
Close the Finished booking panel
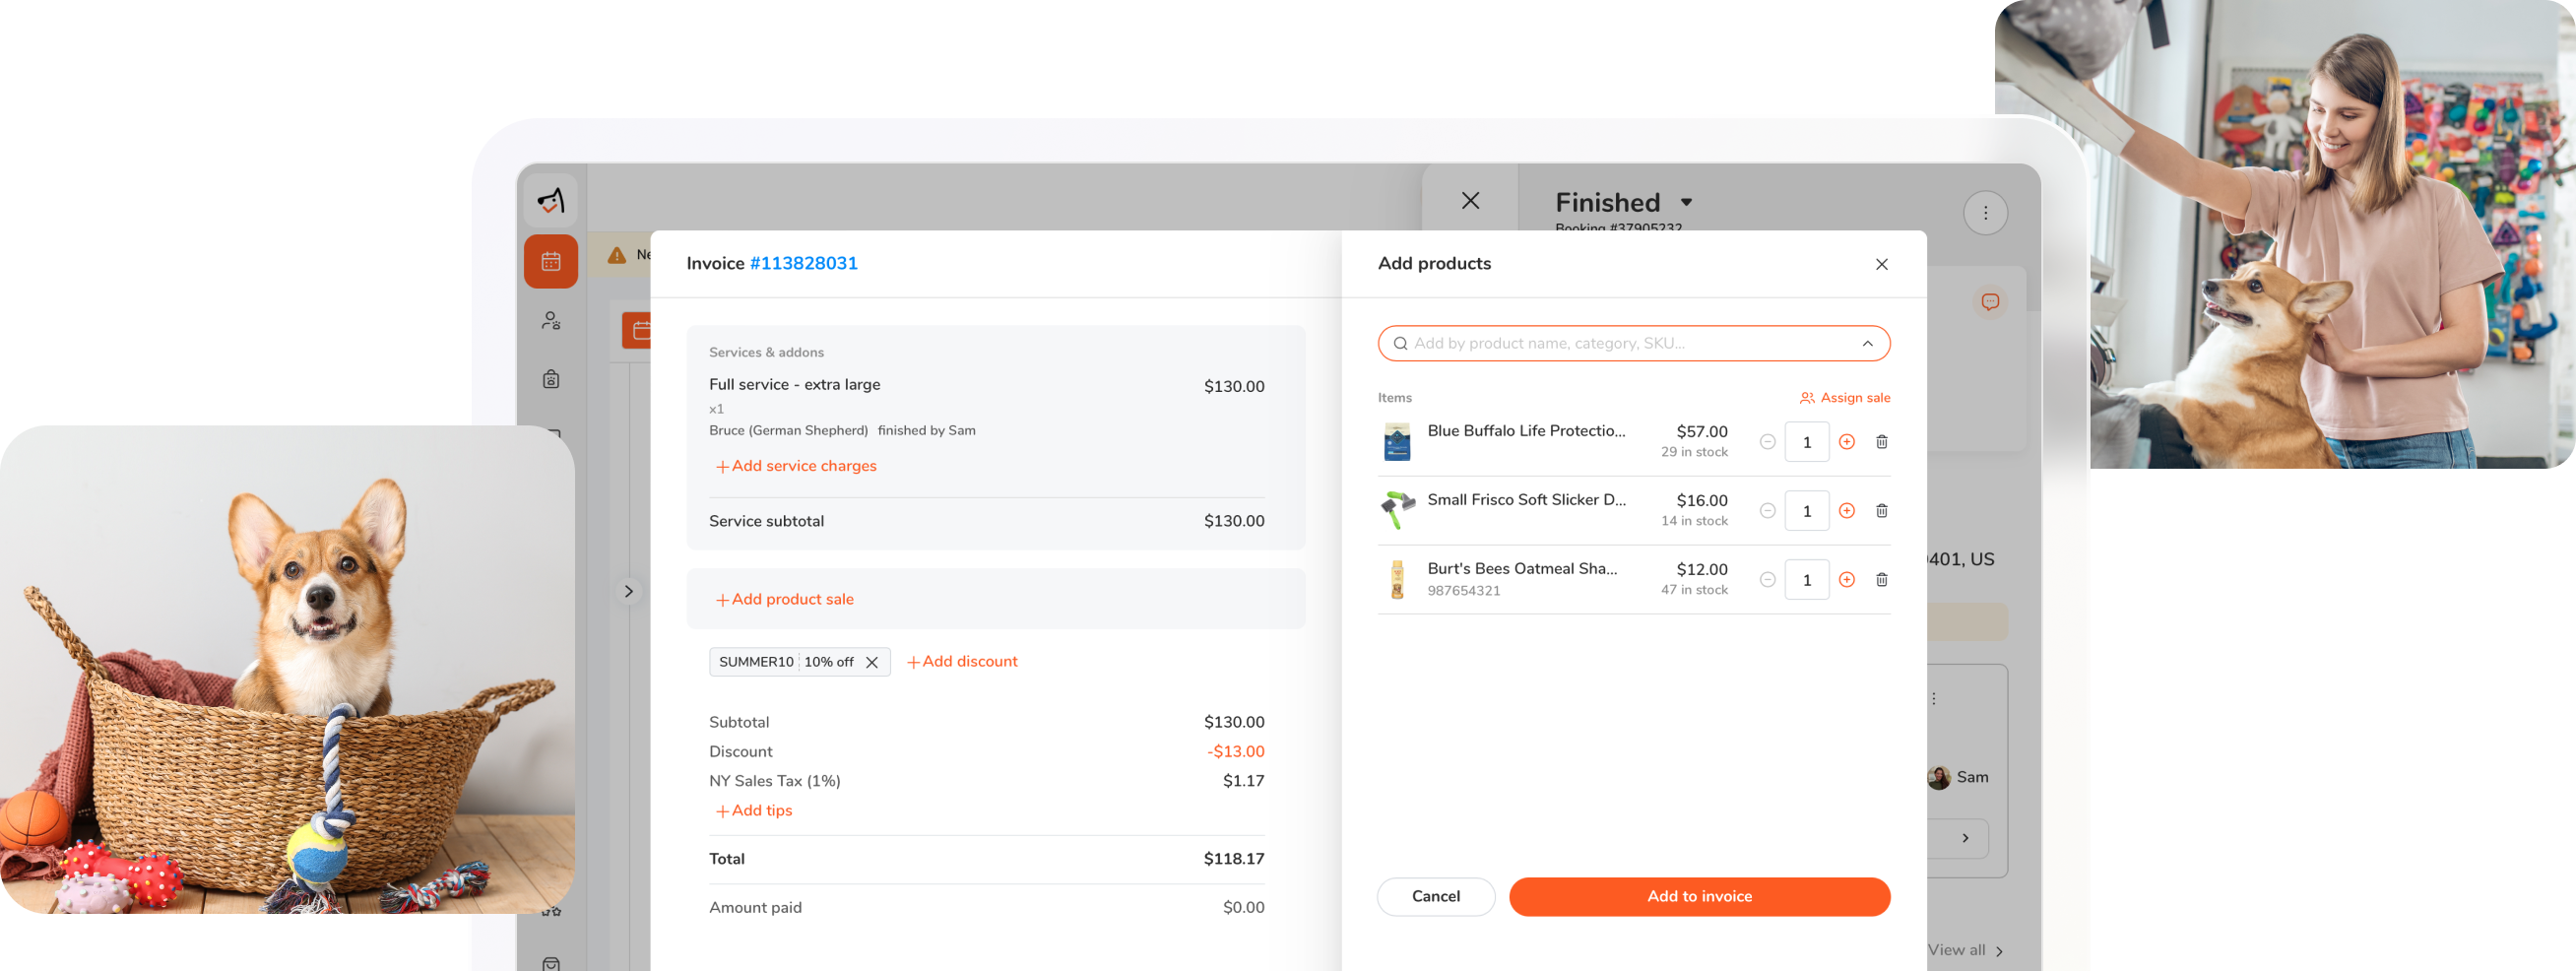click(x=1470, y=201)
